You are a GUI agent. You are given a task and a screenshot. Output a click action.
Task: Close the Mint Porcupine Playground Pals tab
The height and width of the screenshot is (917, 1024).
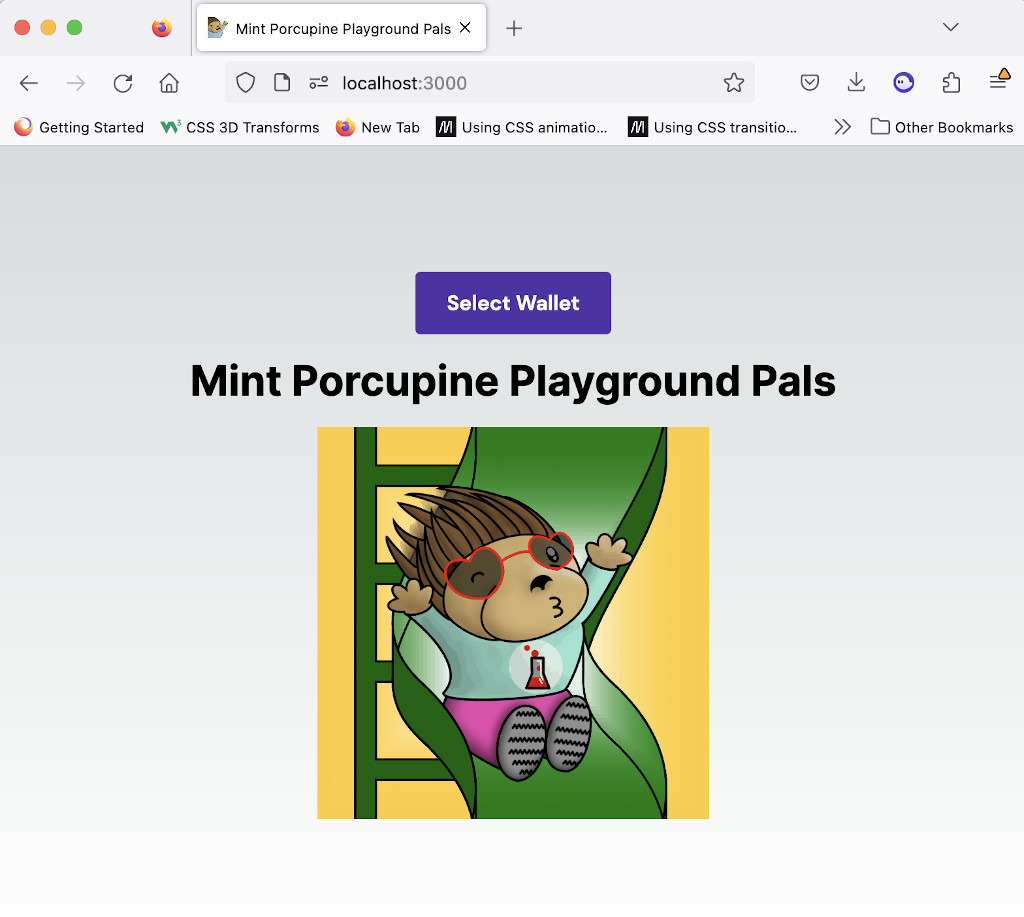click(465, 27)
